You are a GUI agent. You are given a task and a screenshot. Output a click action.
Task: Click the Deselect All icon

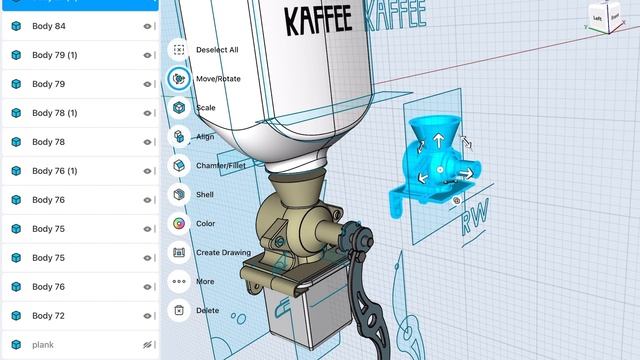pyautogui.click(x=179, y=50)
